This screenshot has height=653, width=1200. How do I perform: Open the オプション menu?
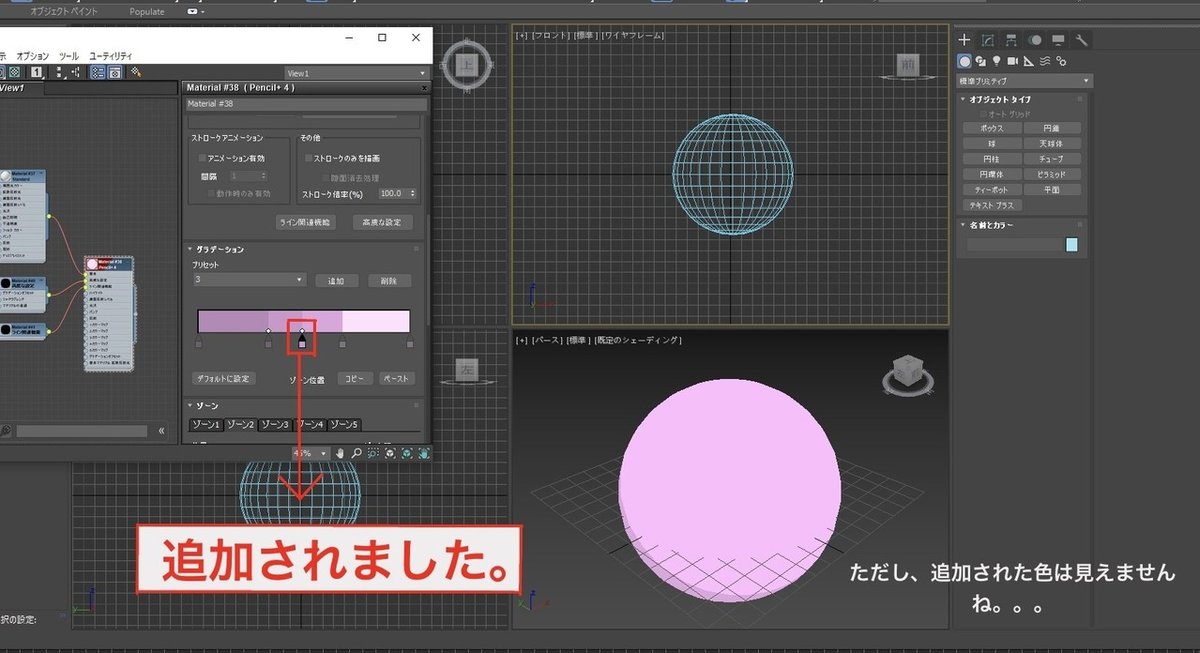coord(32,56)
